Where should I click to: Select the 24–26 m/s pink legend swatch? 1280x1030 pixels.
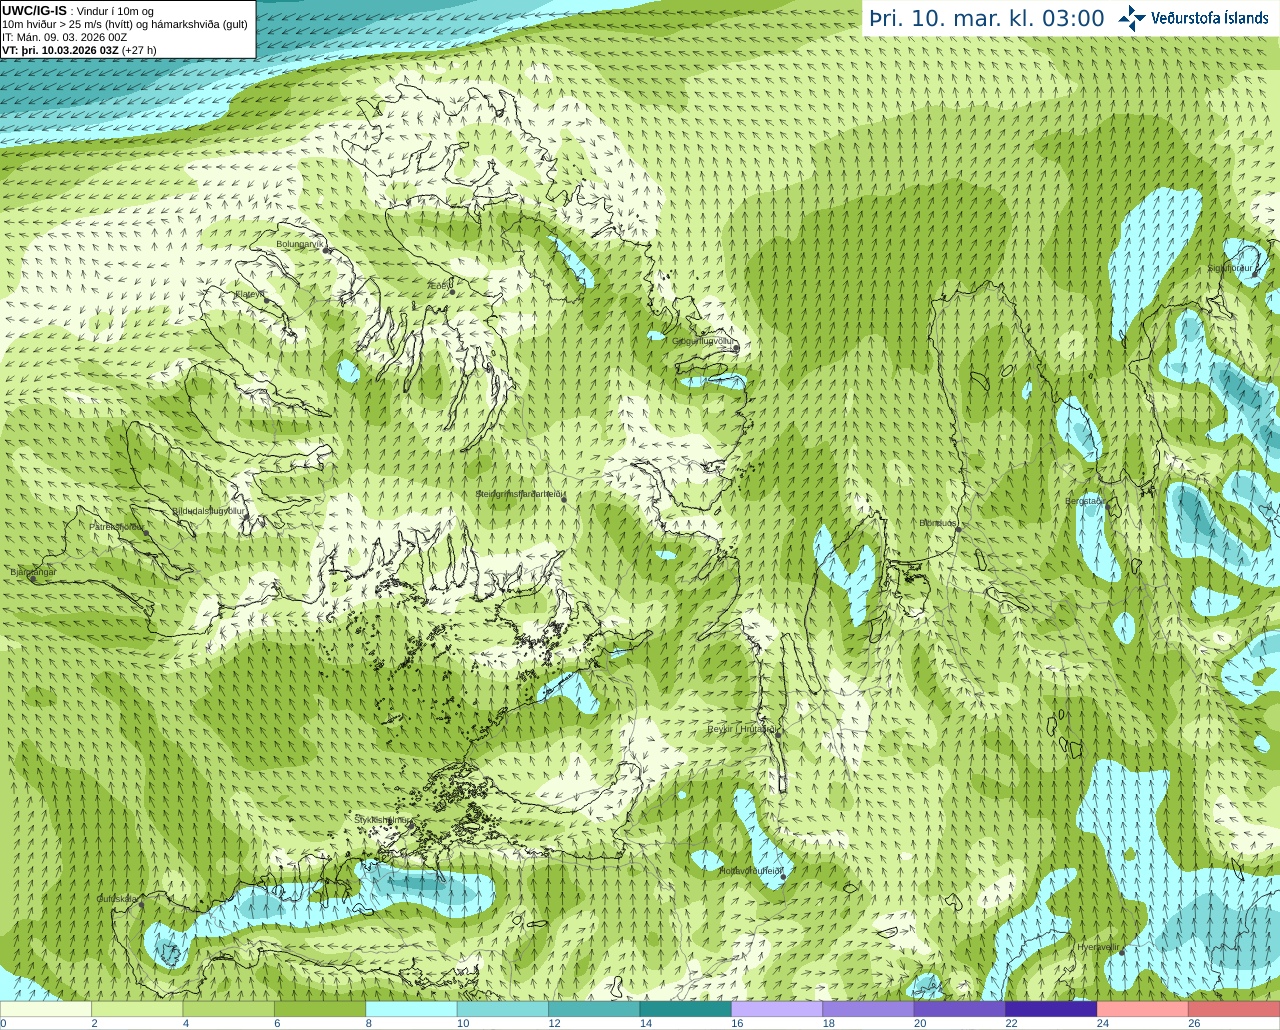click(1143, 1009)
